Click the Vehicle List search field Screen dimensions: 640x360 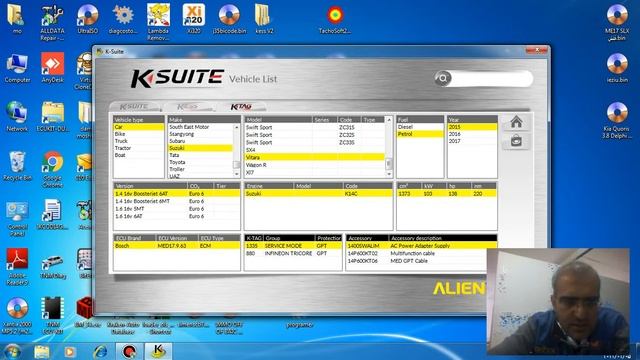(x=491, y=78)
